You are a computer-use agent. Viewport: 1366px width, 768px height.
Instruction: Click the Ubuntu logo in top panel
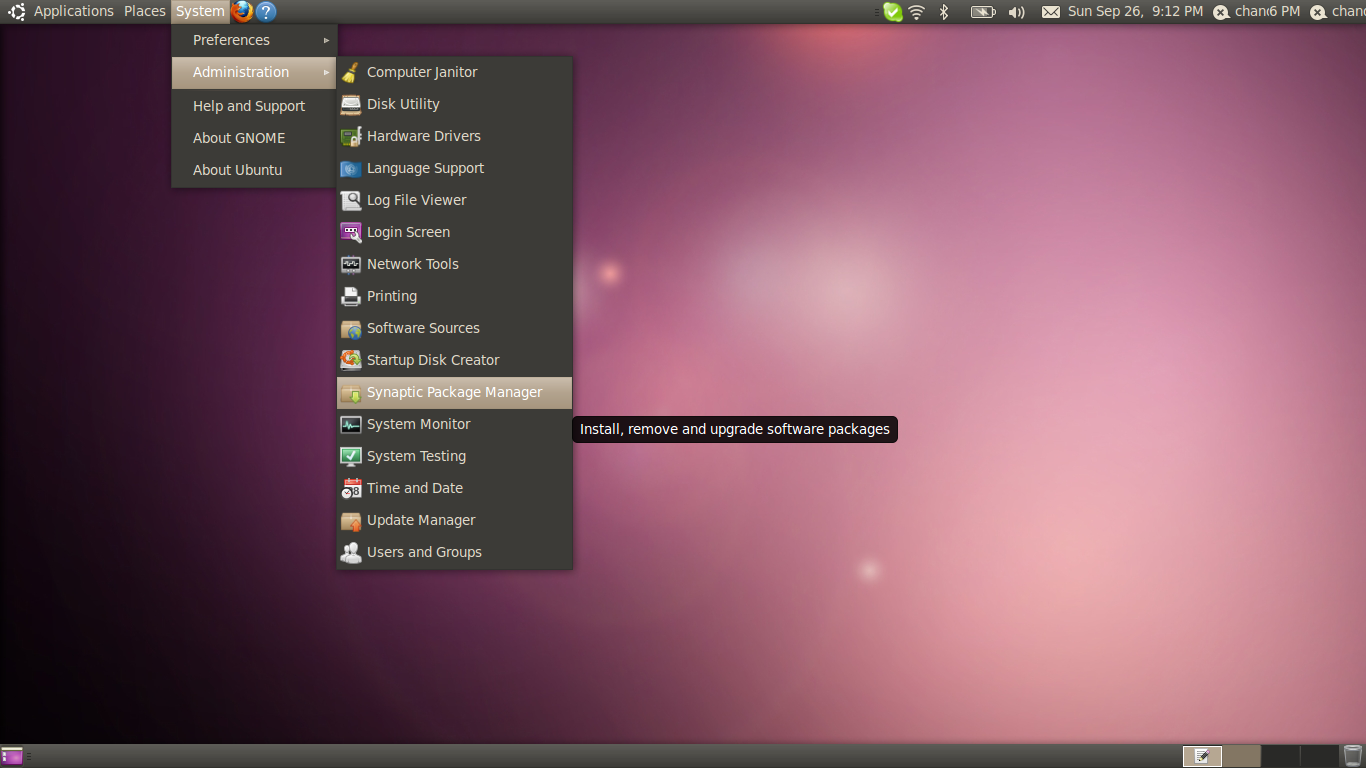click(17, 11)
